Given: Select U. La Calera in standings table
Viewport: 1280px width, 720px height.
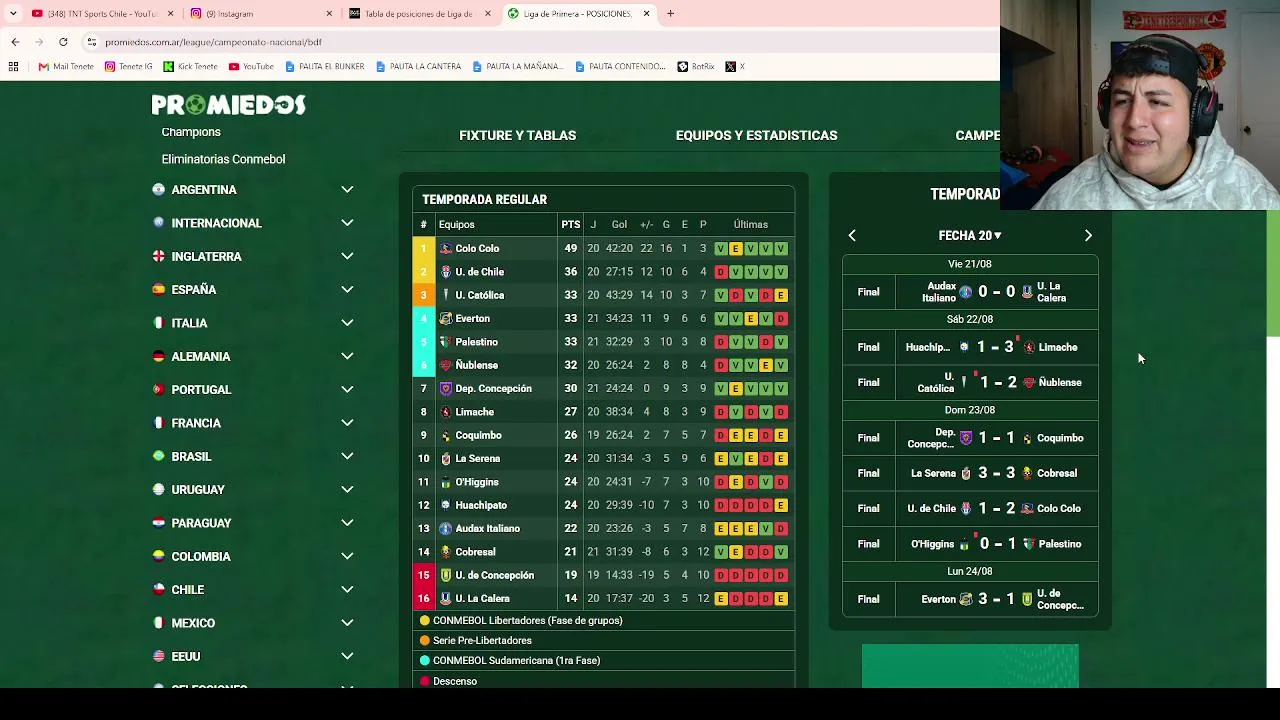Looking at the screenshot, I should tap(482, 599).
